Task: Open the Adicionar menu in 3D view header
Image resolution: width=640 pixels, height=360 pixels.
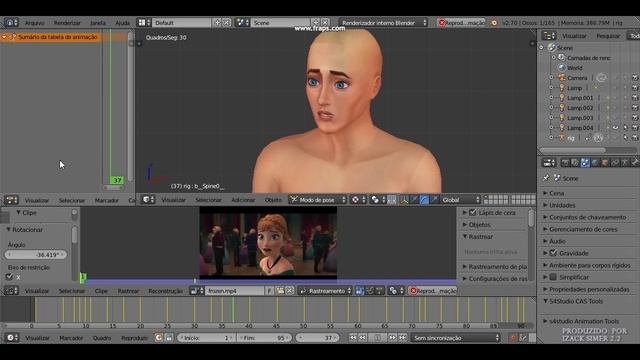Action: (243, 200)
